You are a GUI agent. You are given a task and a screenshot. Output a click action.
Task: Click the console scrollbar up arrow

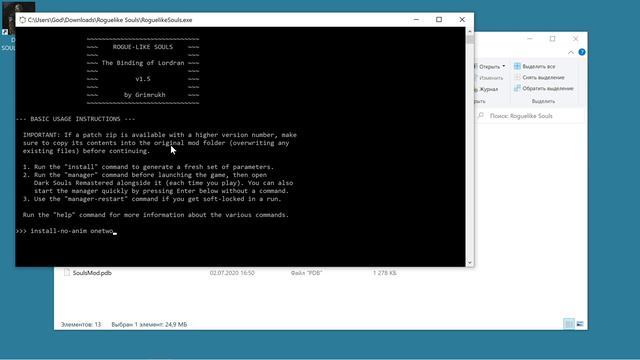[x=469, y=31]
